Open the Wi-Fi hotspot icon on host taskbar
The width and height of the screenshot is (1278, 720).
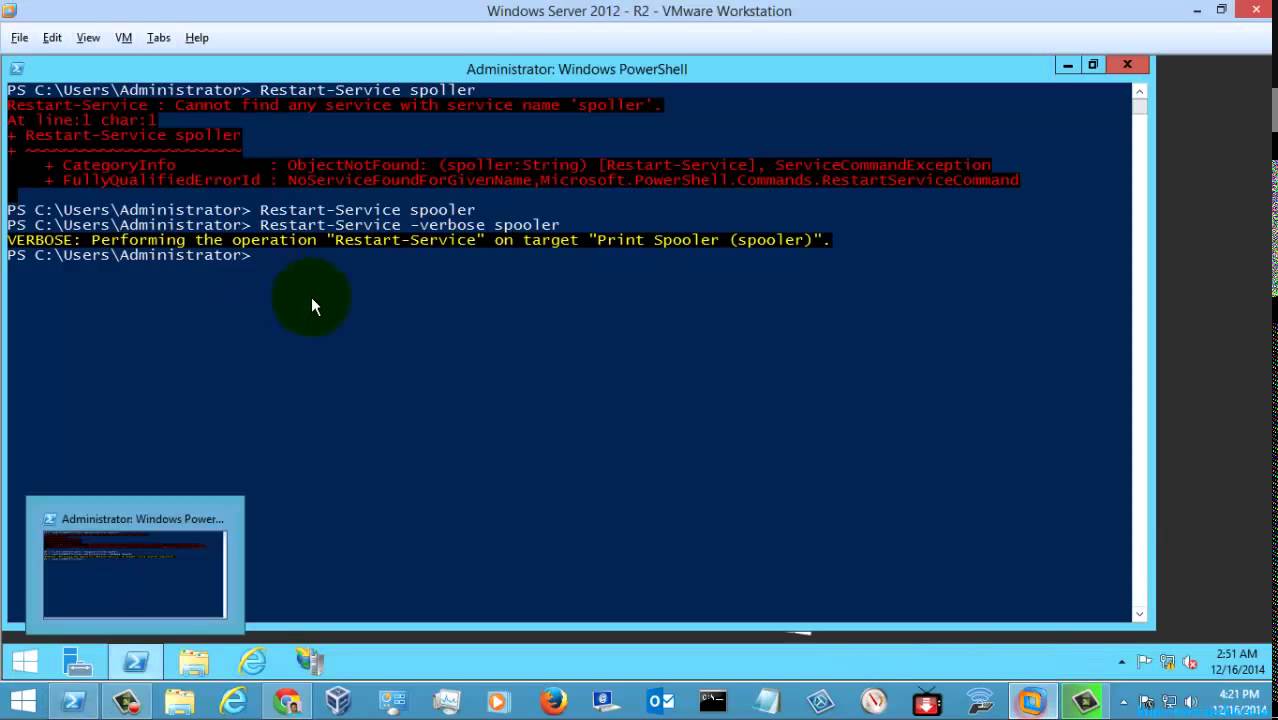click(980, 702)
